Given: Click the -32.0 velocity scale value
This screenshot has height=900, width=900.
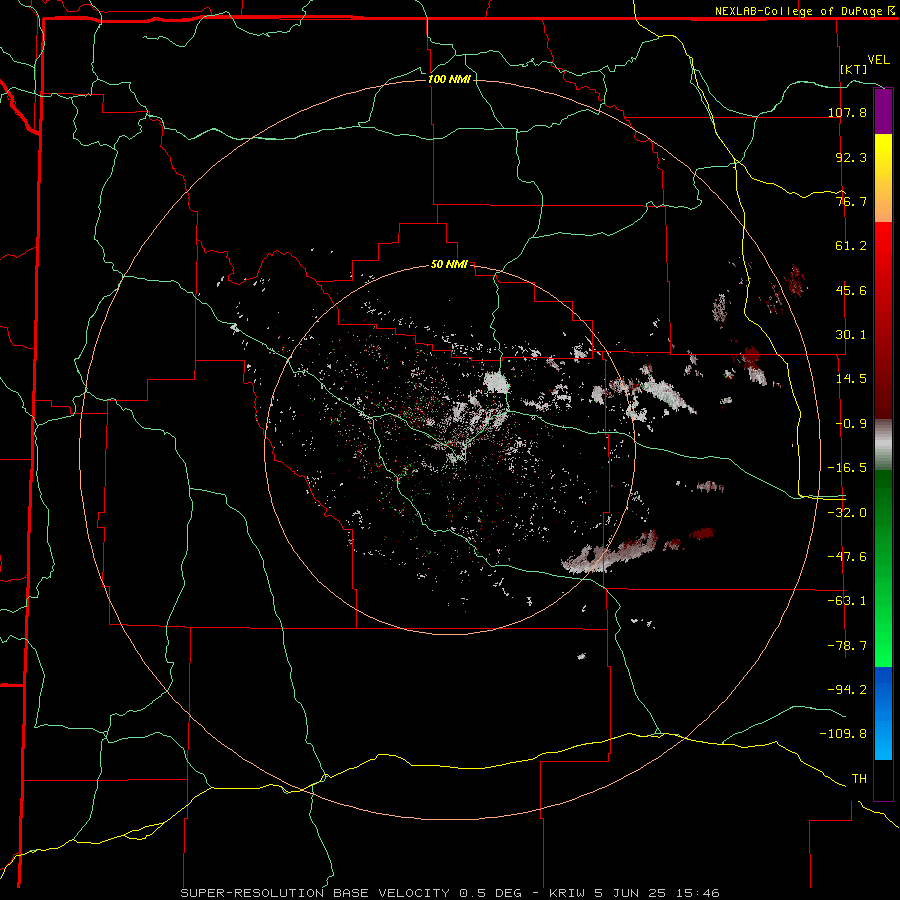Looking at the screenshot, I should point(847,513).
